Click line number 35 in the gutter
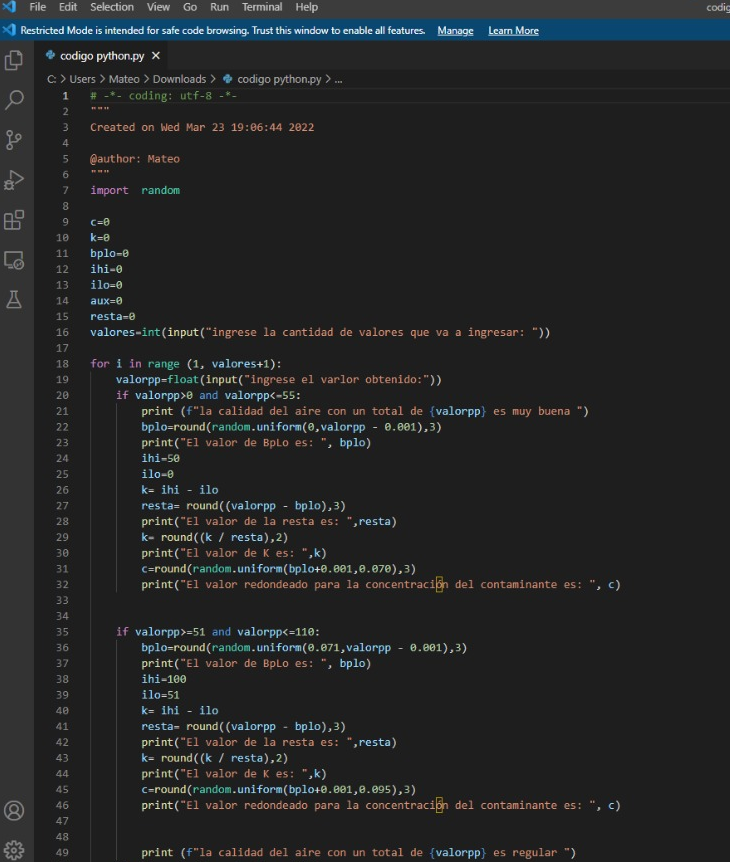730x862 pixels. coord(62,632)
